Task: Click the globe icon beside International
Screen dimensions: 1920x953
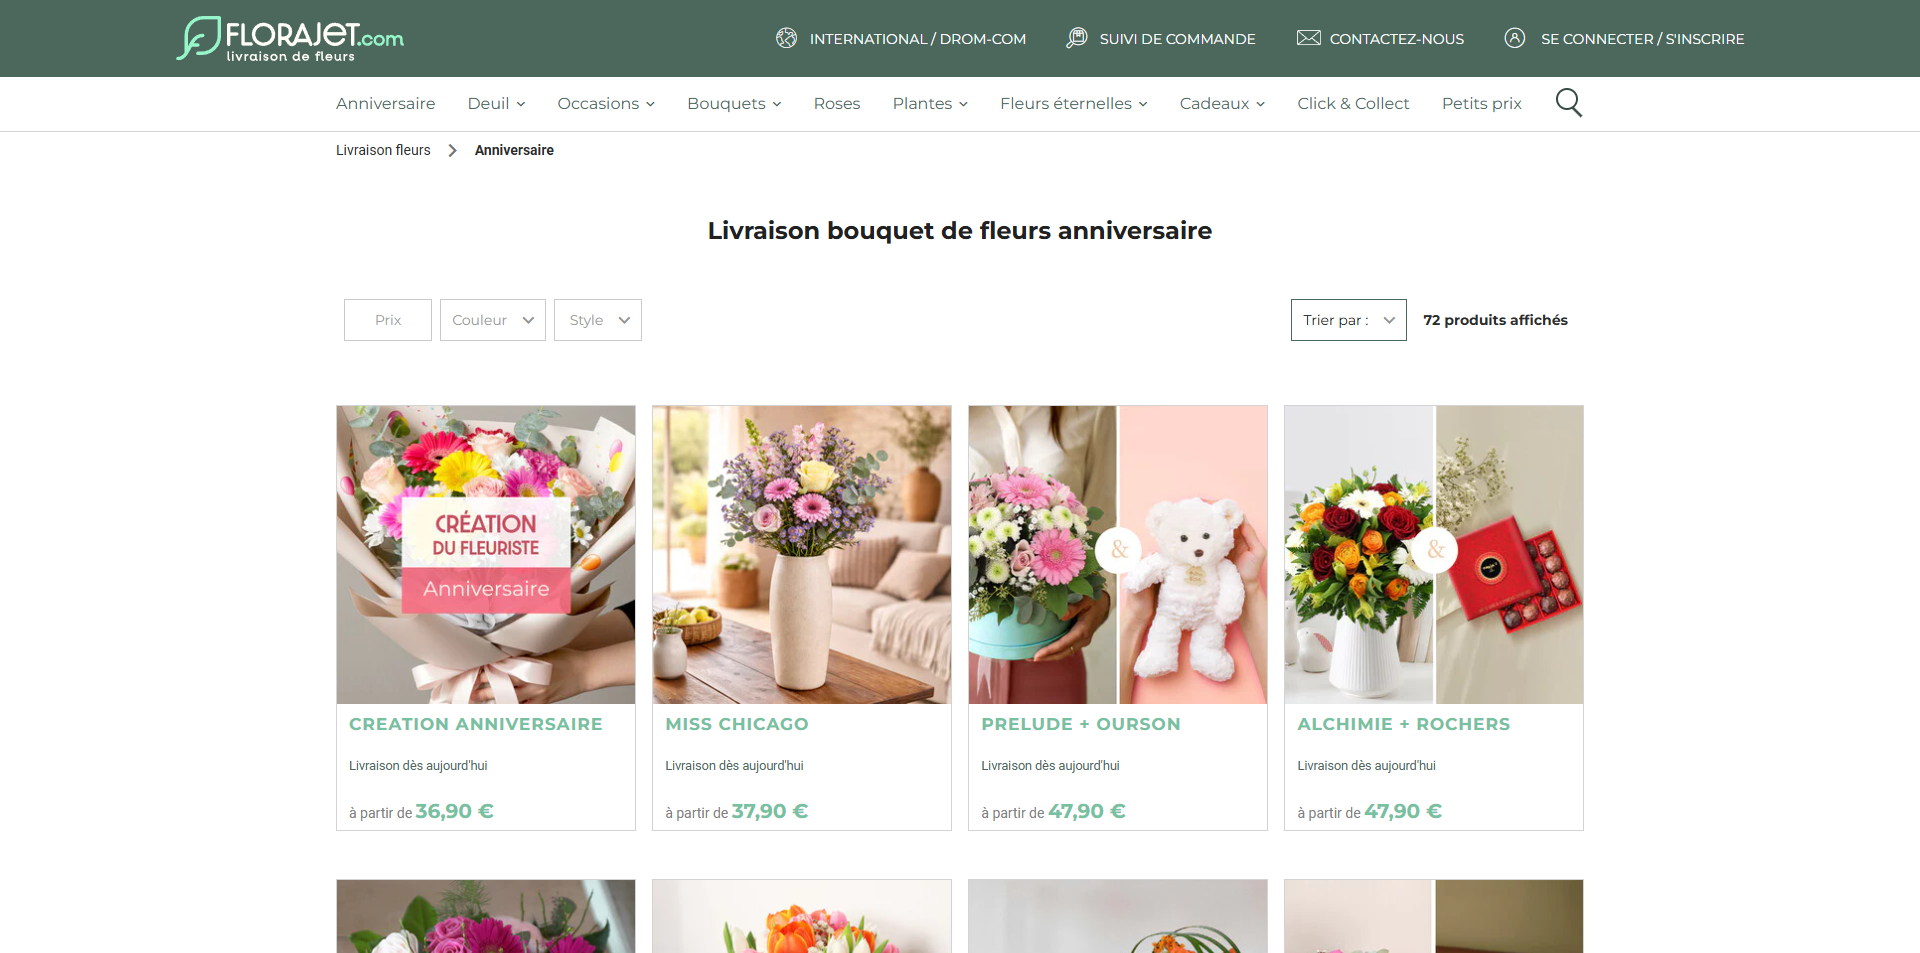Action: (787, 38)
